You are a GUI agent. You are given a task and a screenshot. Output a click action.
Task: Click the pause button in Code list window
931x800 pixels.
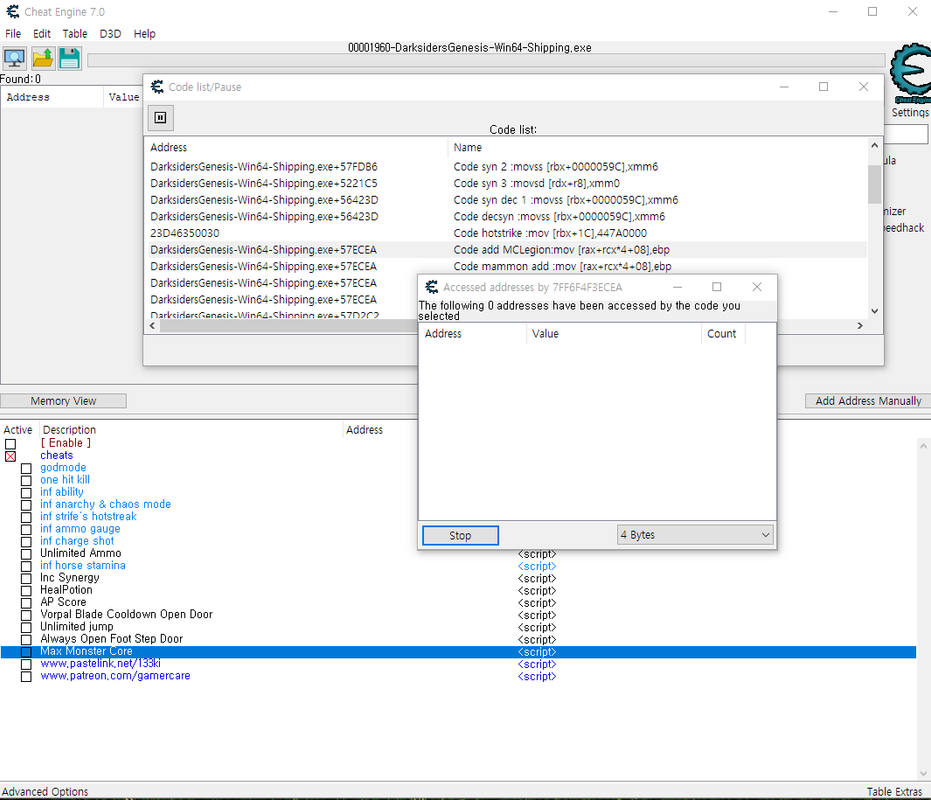tap(160, 118)
